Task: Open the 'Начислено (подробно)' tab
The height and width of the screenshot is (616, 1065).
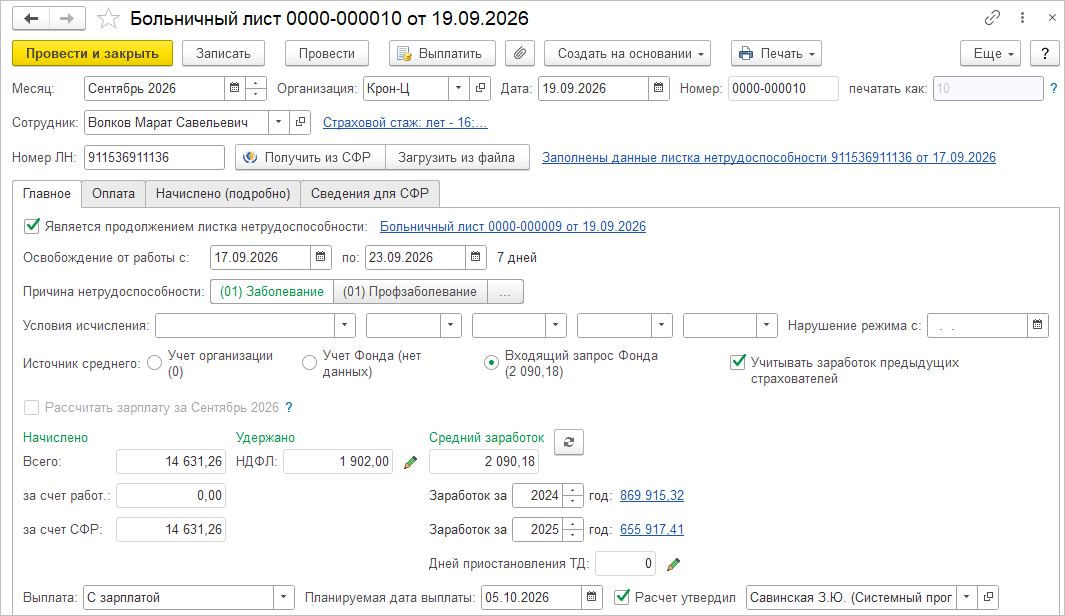Action: [223, 194]
